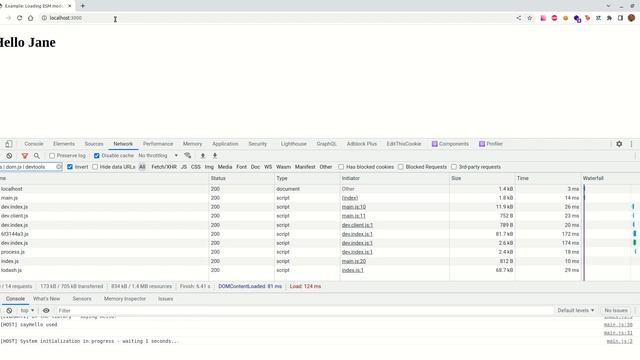Open console live expression eye icon
The width and height of the screenshot is (640, 360).
coord(46,310)
